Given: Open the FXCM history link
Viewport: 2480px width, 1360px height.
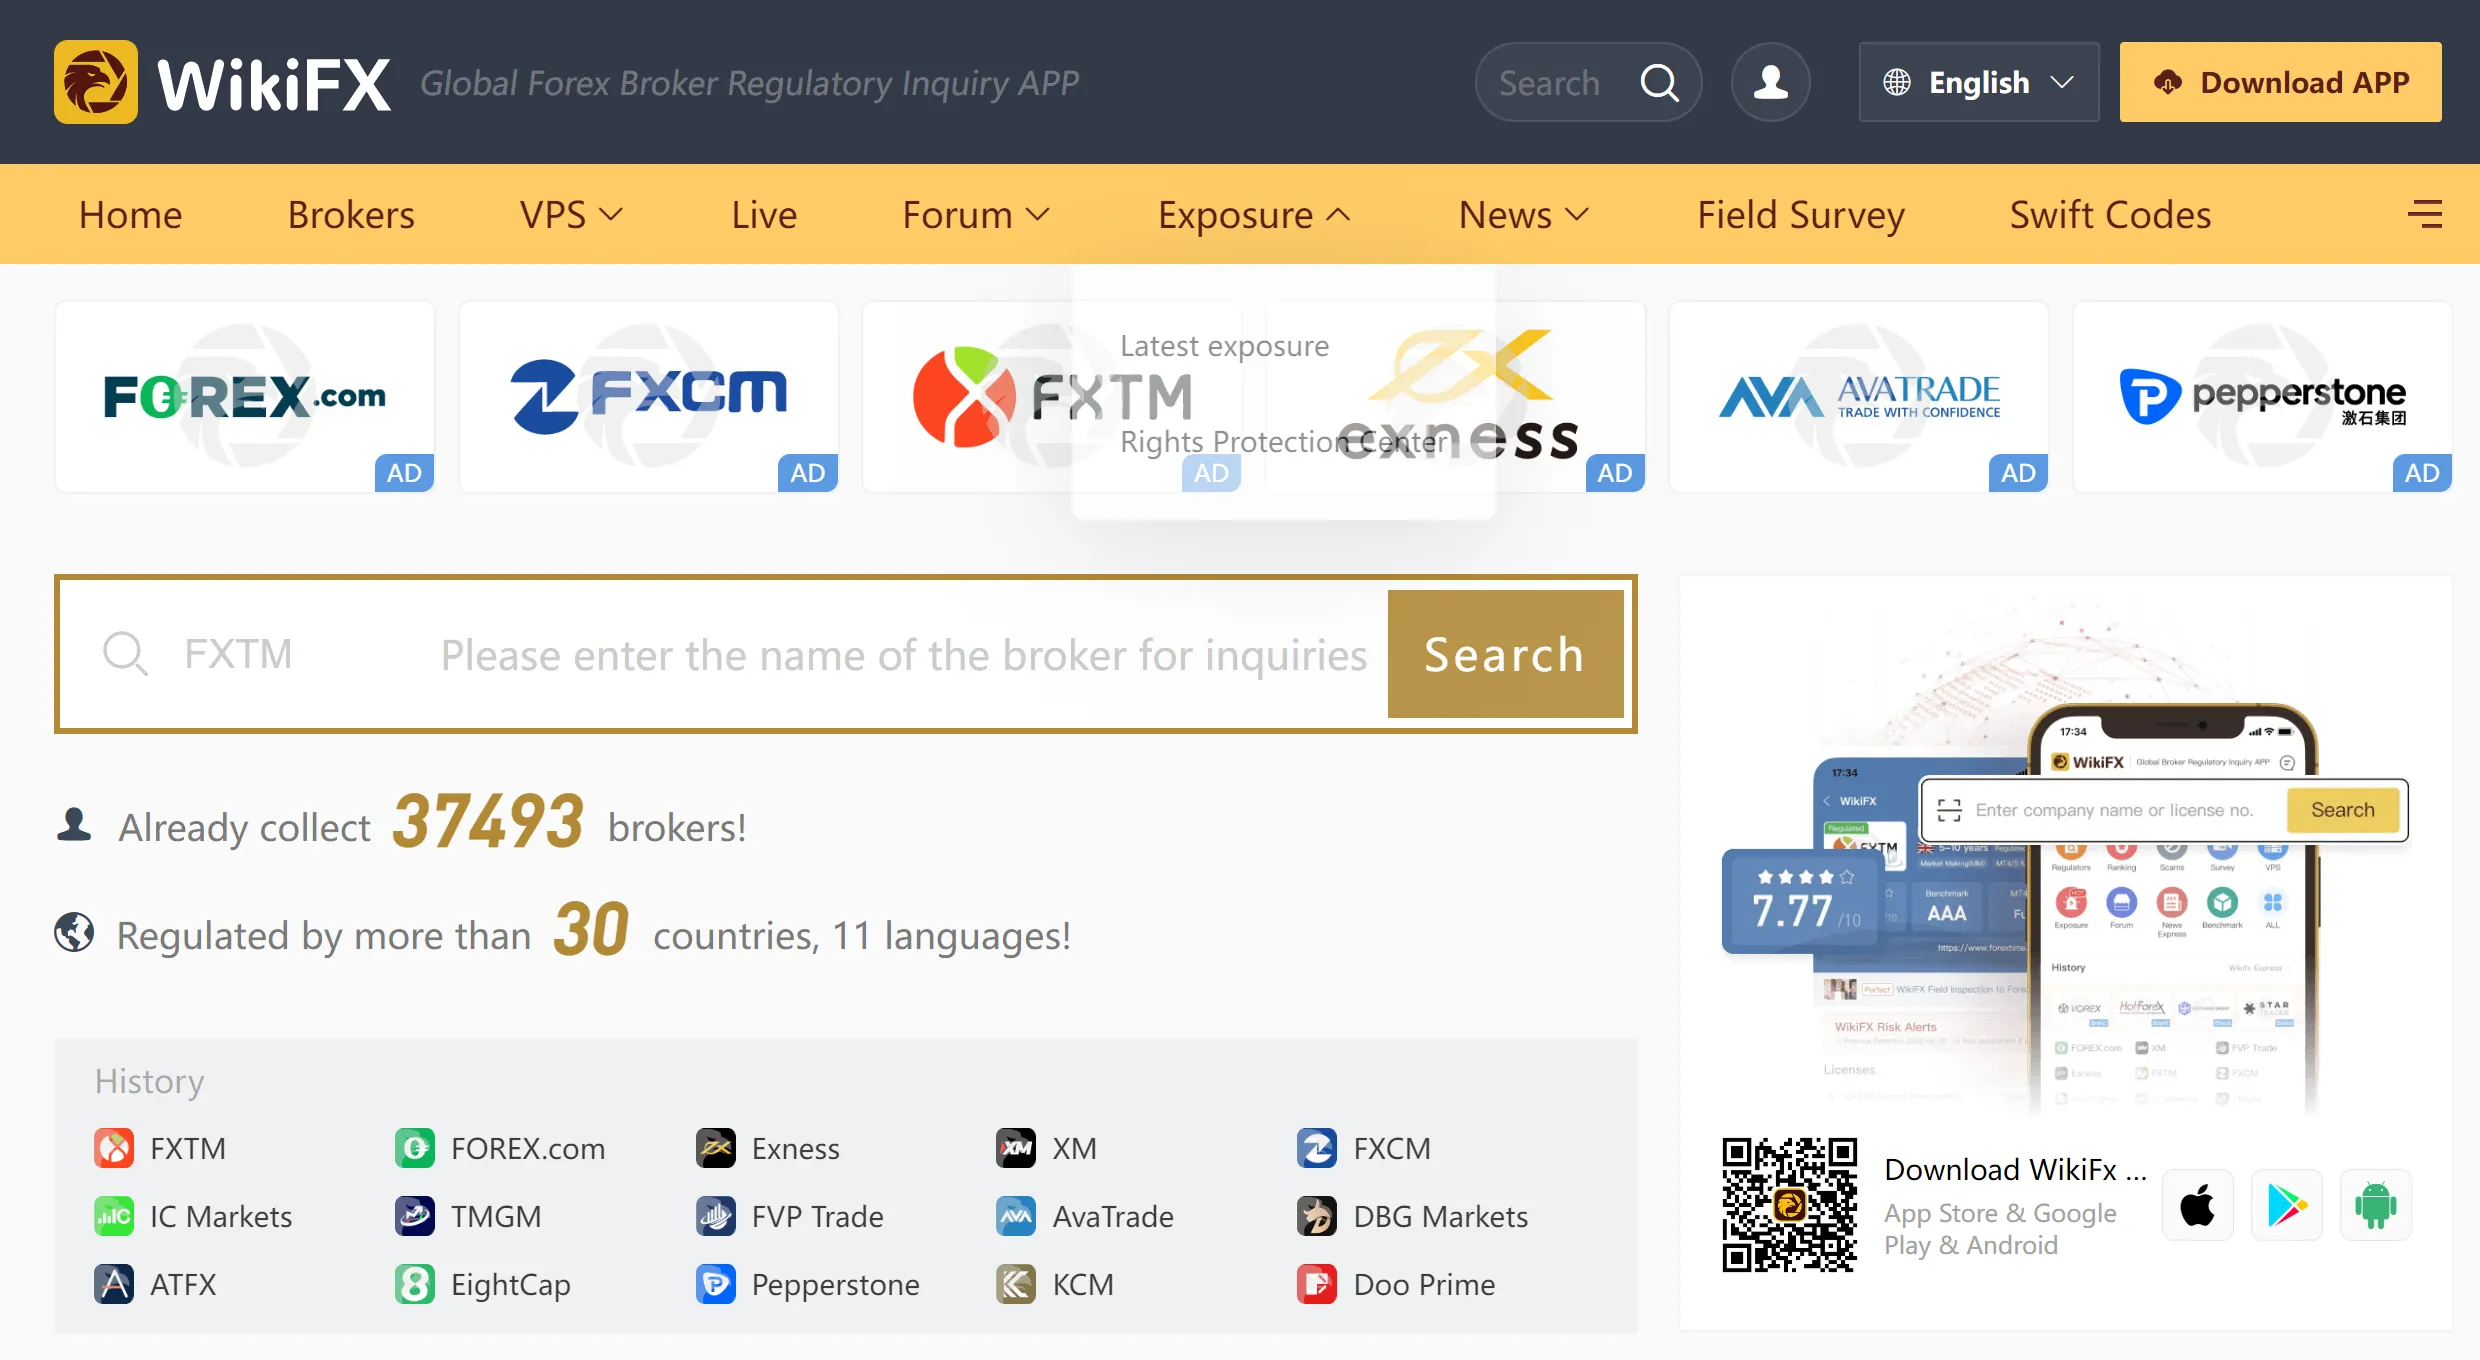Looking at the screenshot, I should coord(1392,1148).
